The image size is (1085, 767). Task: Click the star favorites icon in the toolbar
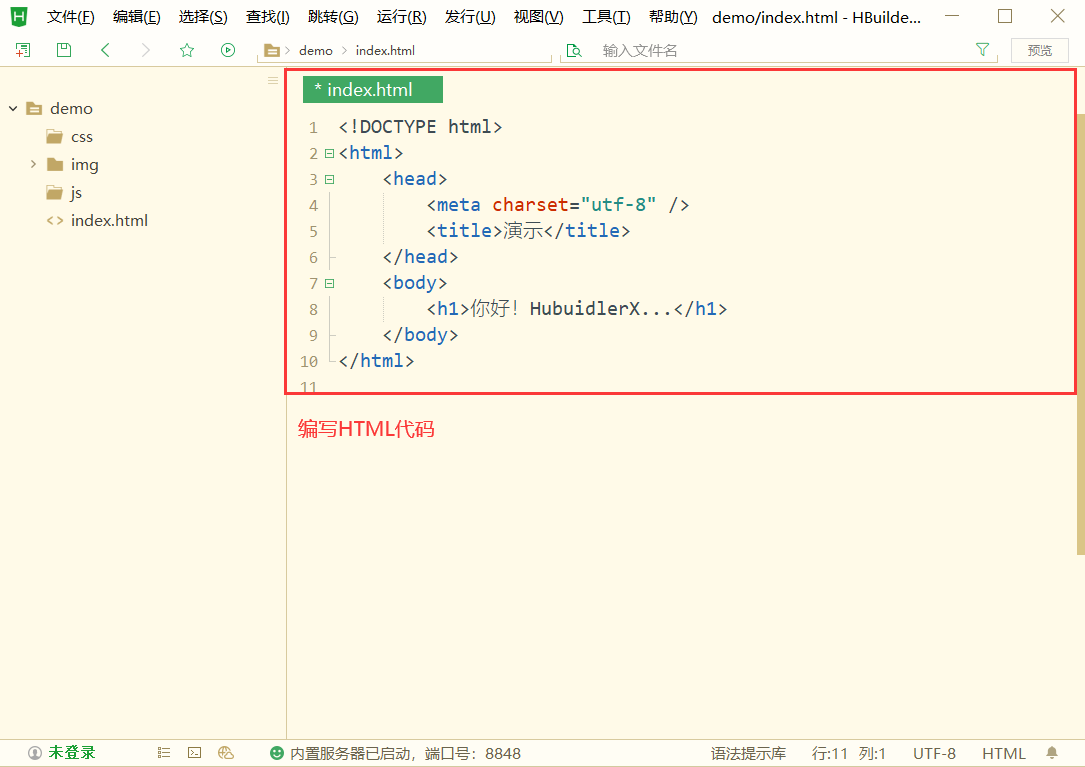(x=187, y=50)
